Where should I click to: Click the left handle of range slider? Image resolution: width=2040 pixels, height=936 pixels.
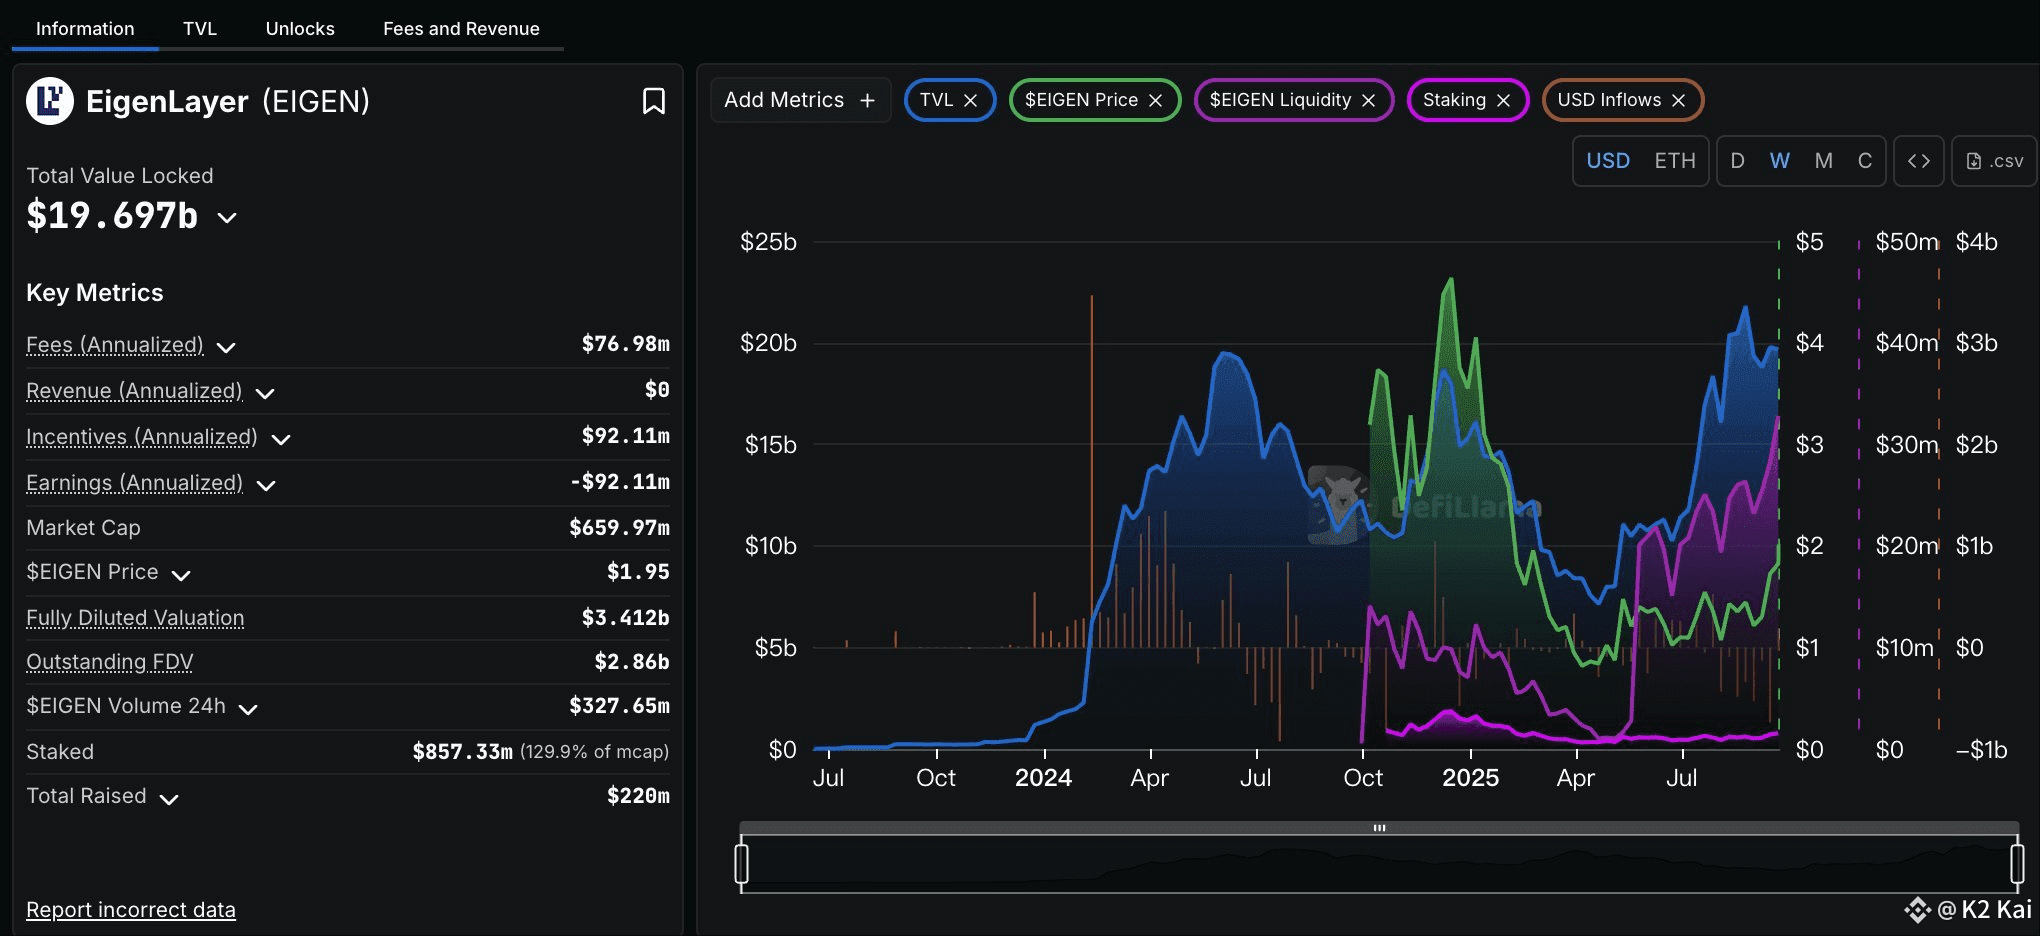pyautogui.click(x=741, y=863)
